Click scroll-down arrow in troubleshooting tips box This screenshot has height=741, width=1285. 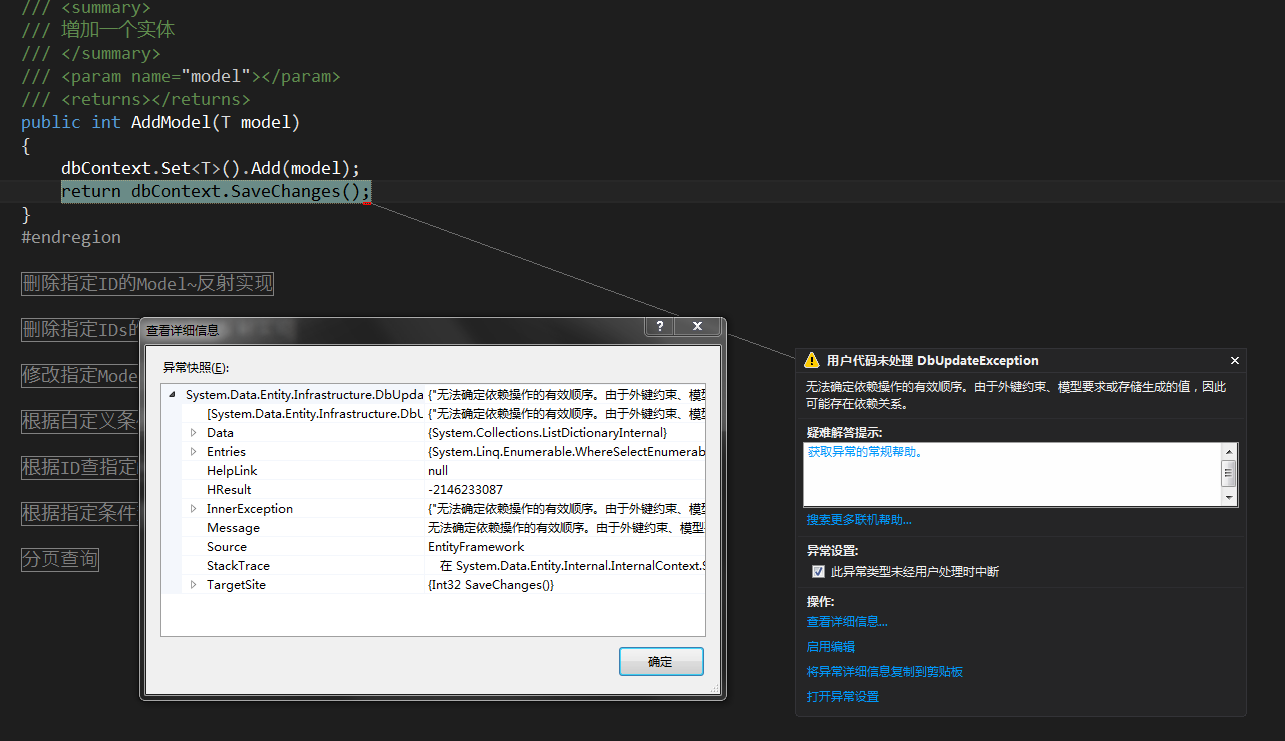coord(1229,497)
